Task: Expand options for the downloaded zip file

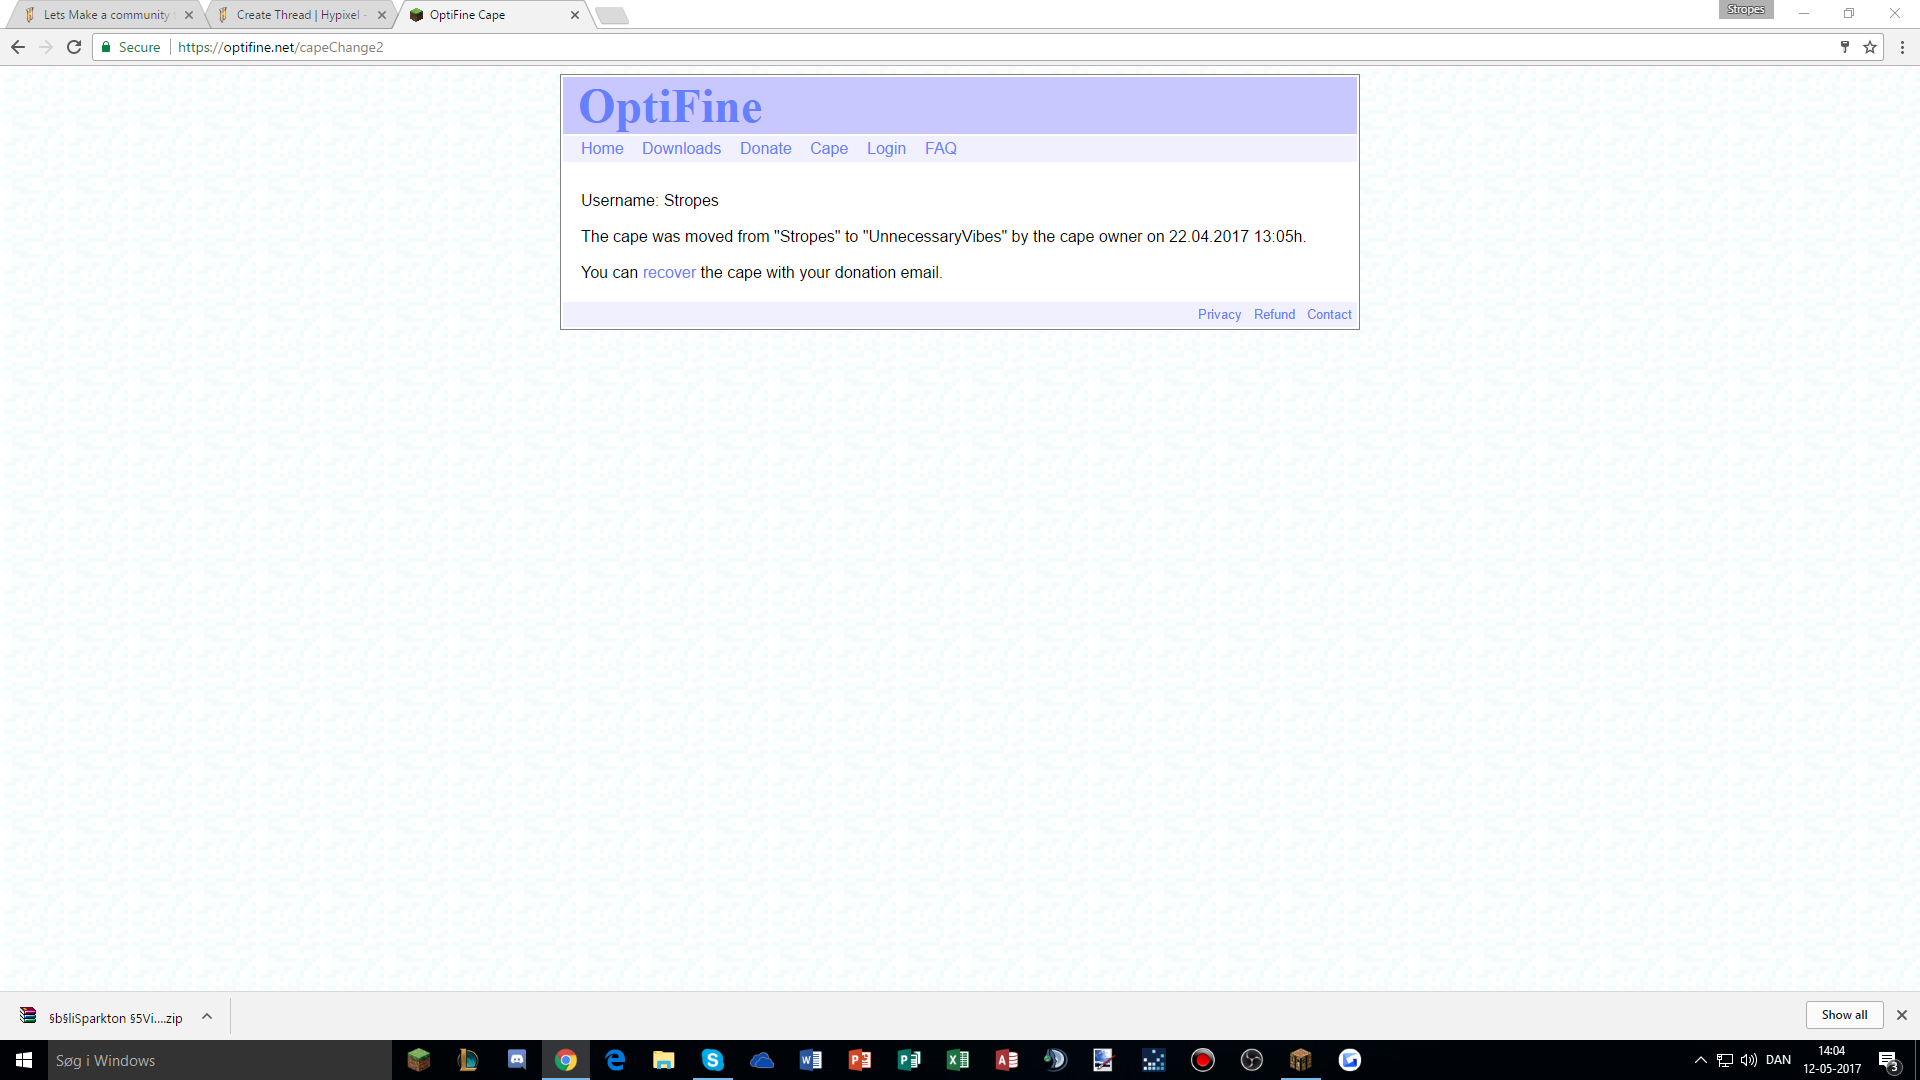Action: tap(207, 1016)
